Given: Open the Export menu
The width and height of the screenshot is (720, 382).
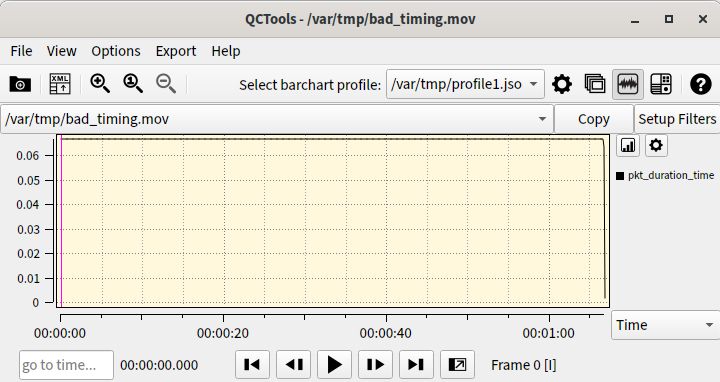Looking at the screenshot, I should [x=176, y=51].
